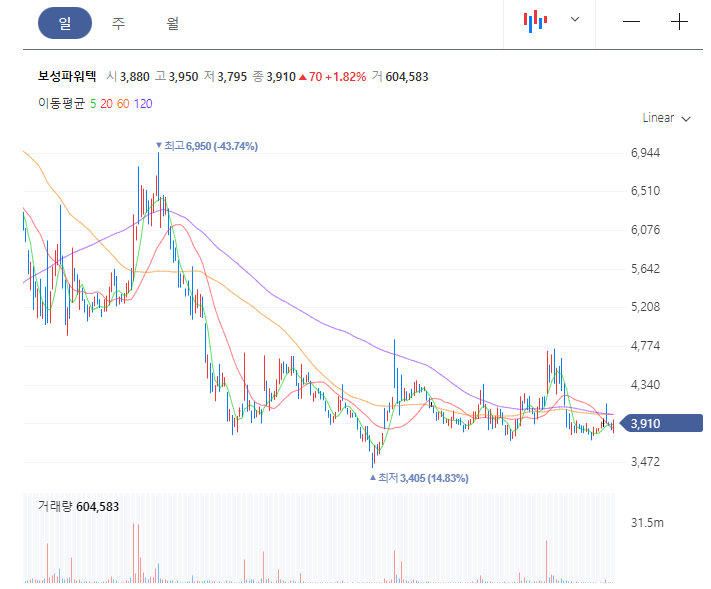
Task: Toggle the 20-day moving average
Action: (x=107, y=104)
